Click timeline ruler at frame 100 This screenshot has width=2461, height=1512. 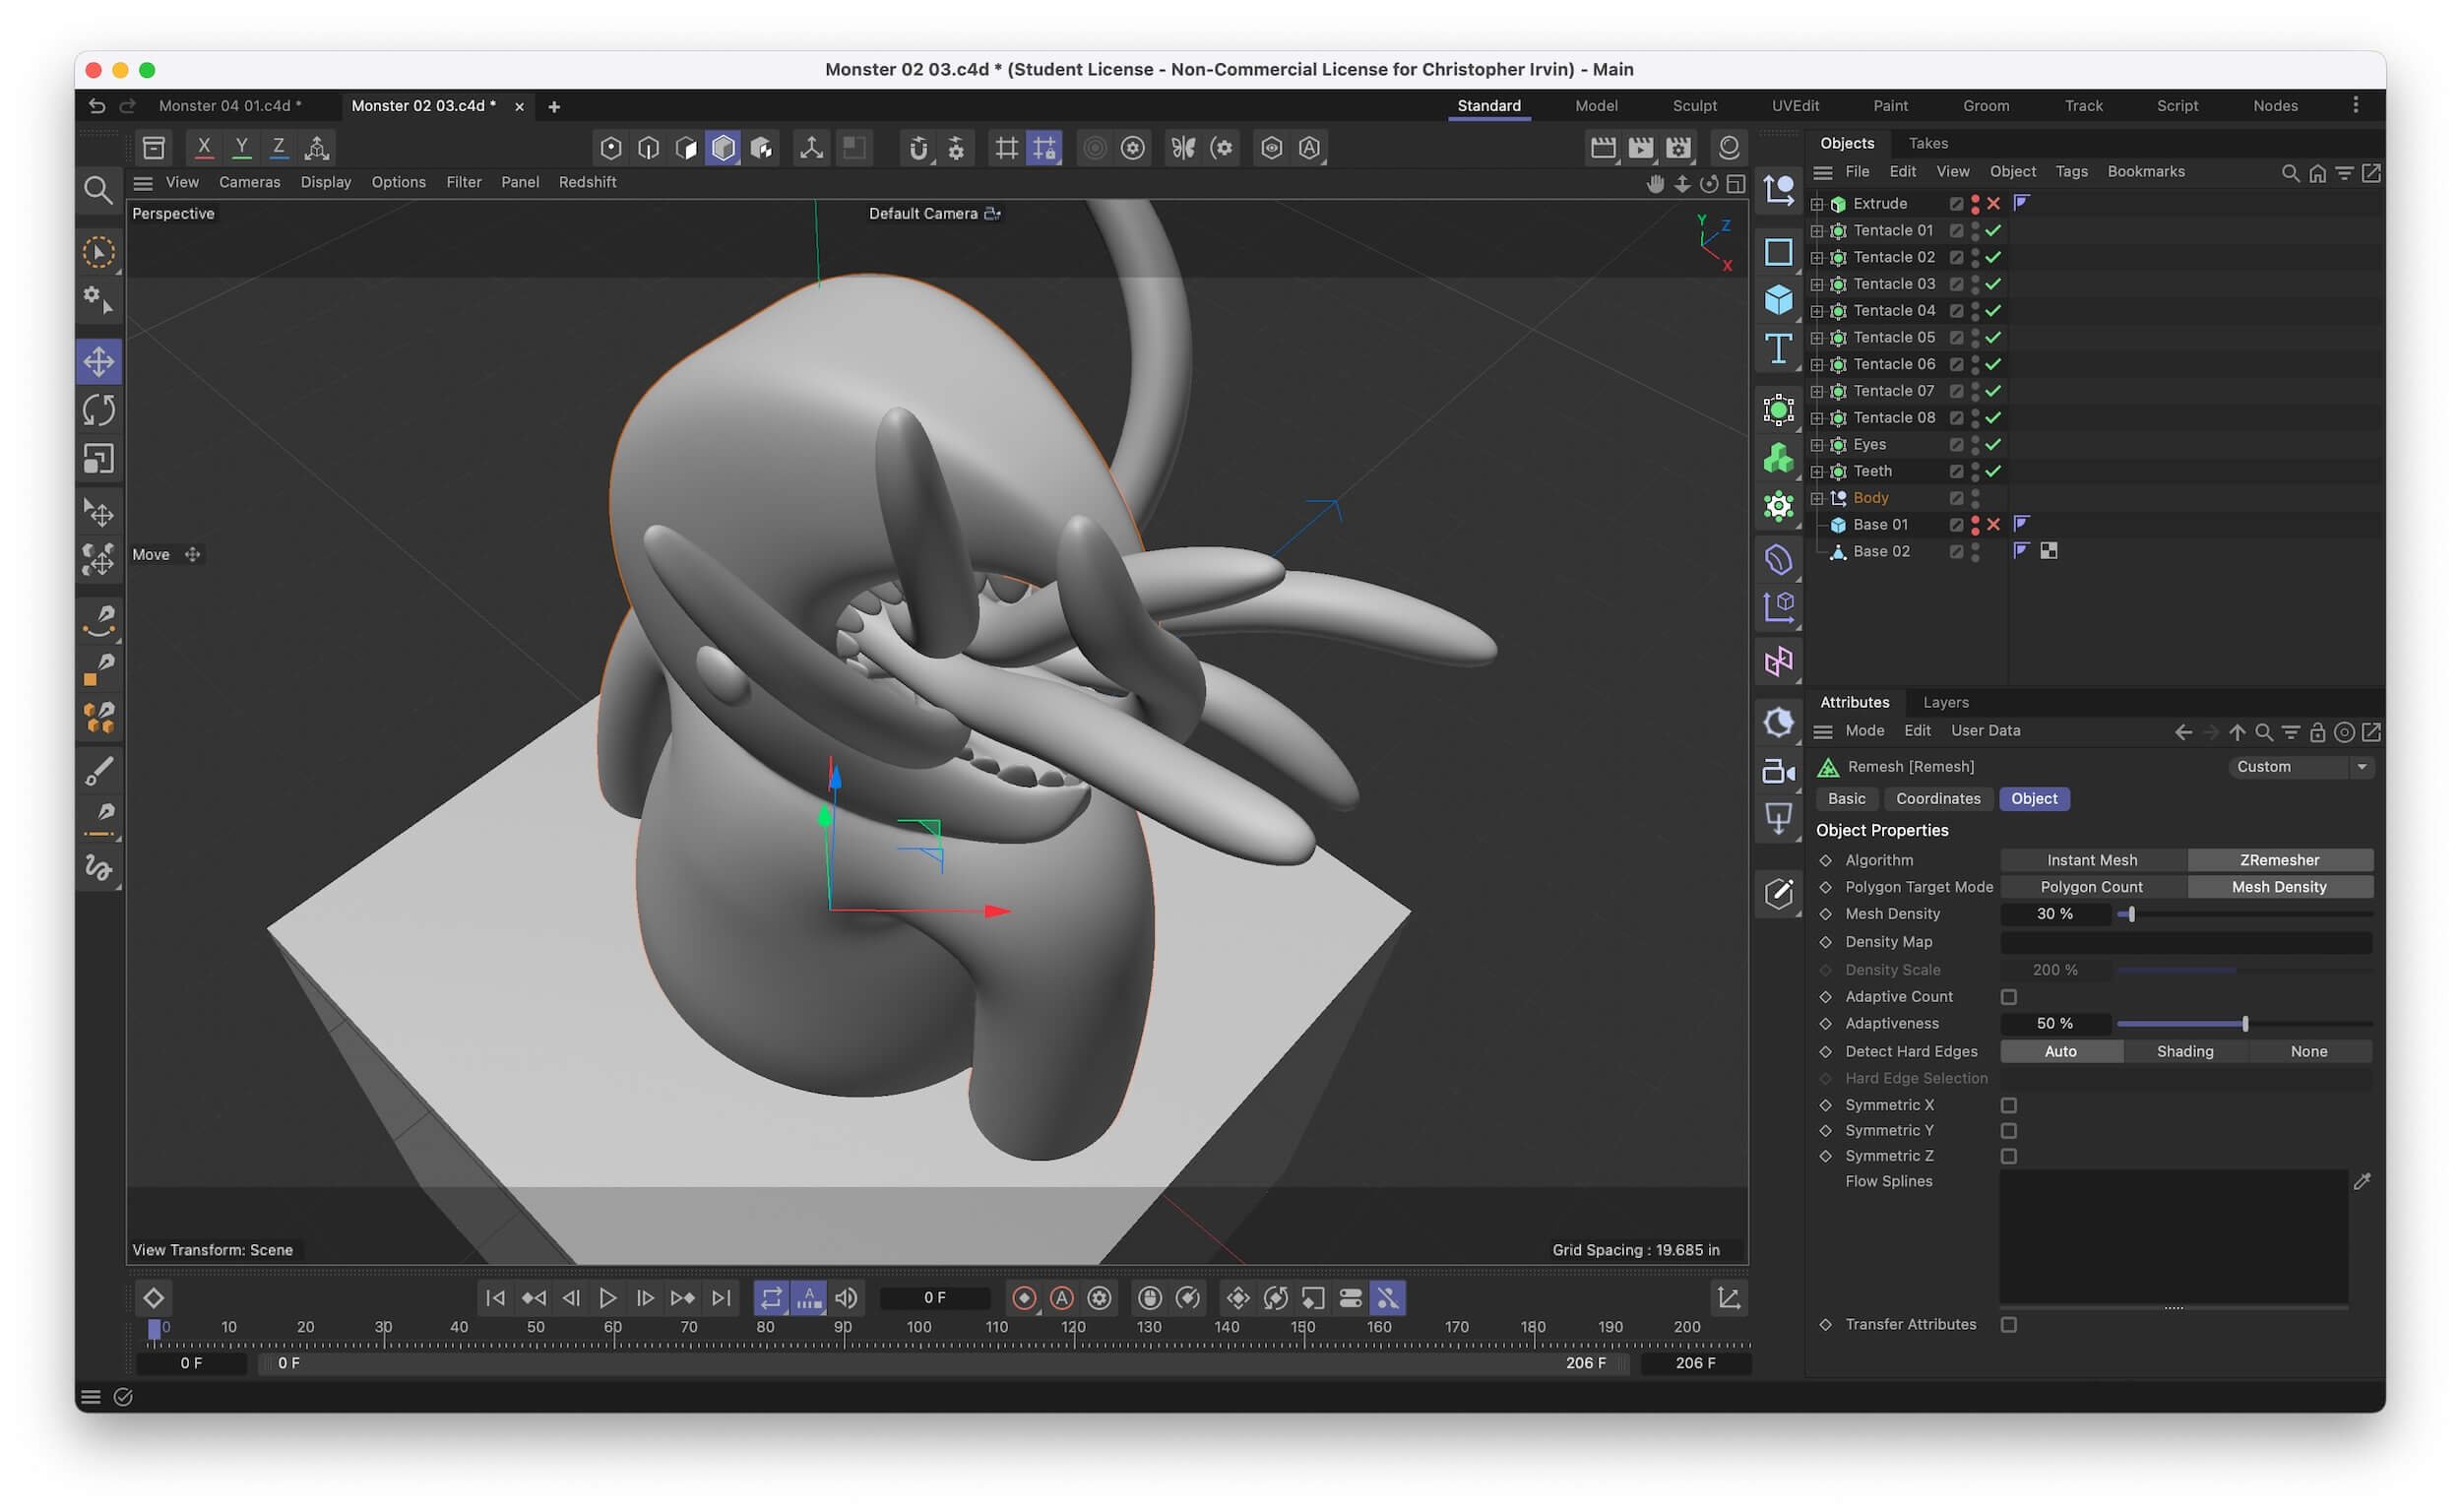(x=919, y=1328)
